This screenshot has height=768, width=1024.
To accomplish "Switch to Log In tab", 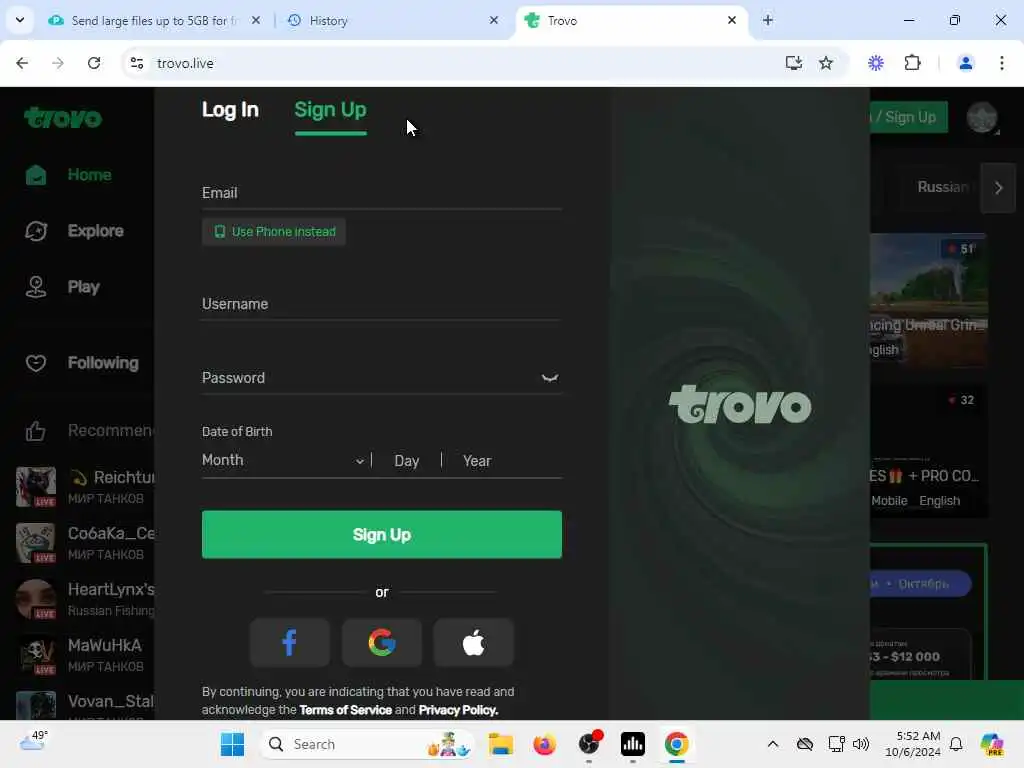I will pos(230,110).
